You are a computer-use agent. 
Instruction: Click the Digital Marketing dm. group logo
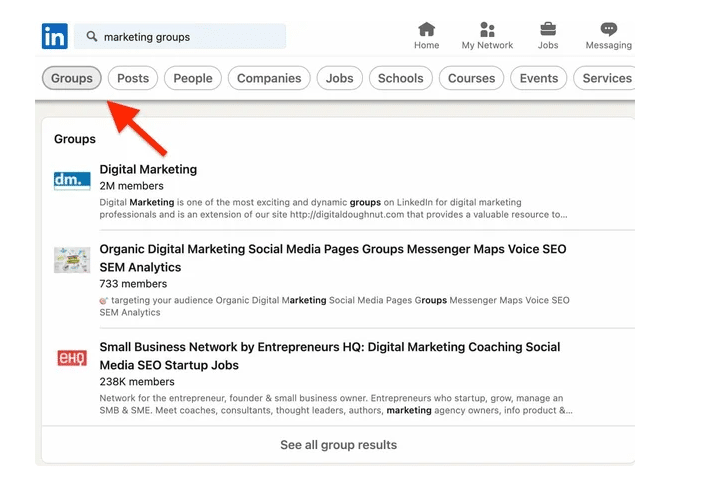click(72, 181)
